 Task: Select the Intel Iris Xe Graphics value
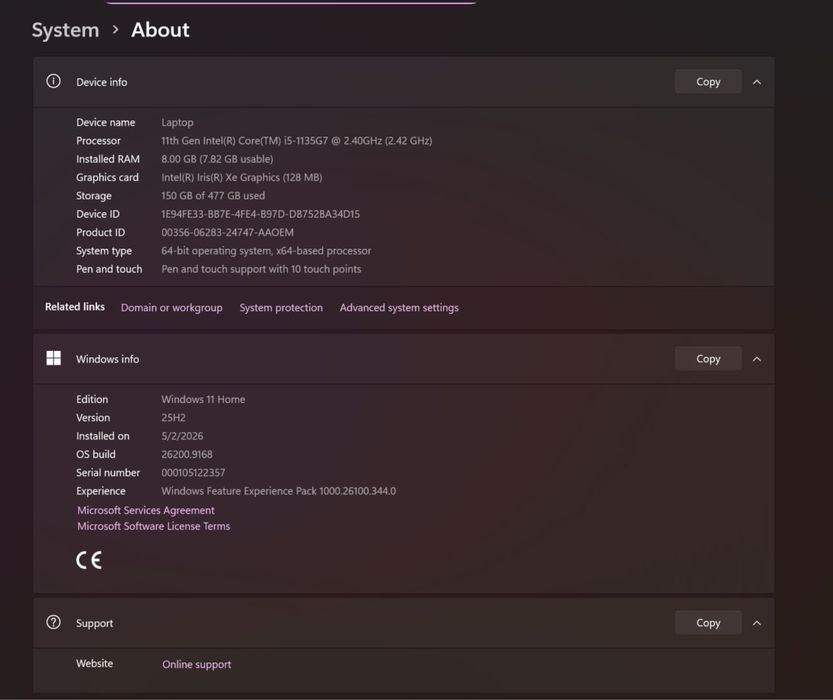tap(242, 177)
